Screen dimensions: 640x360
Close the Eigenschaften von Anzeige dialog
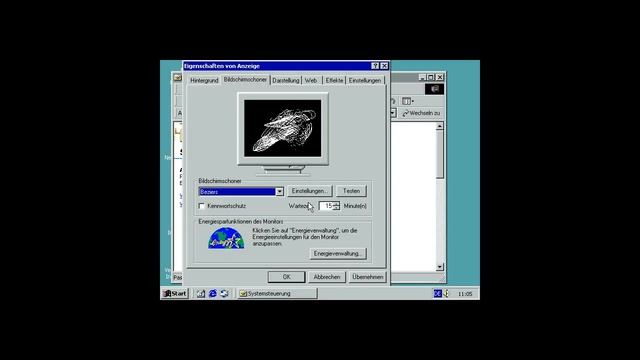[384, 66]
